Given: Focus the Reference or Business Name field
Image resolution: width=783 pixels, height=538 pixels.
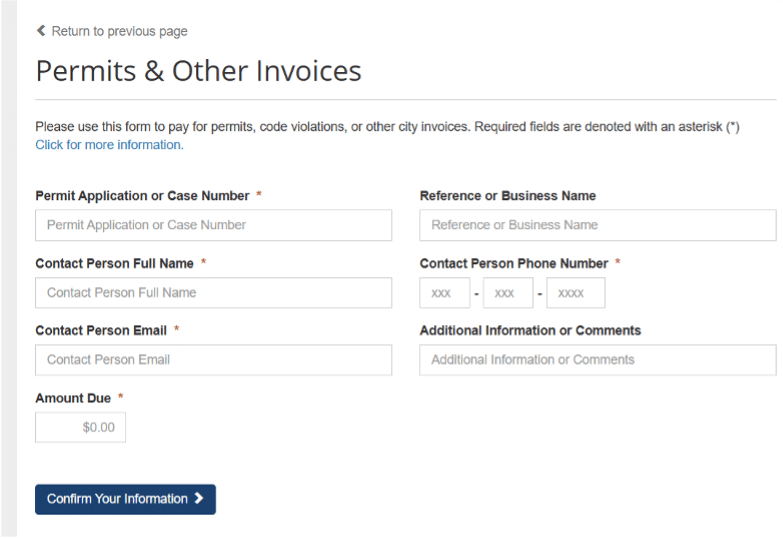Looking at the screenshot, I should pyautogui.click(x=598, y=225).
